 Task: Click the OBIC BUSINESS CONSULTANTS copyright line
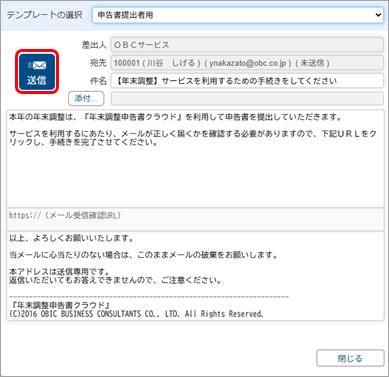click(136, 314)
